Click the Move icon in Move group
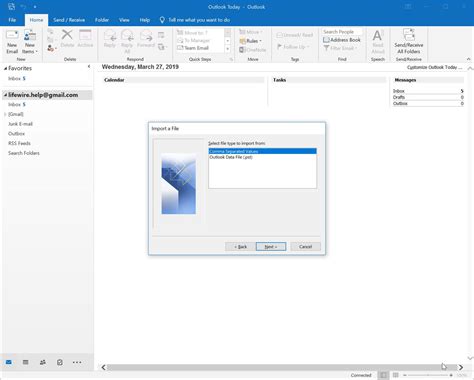474x380 pixels. (242, 32)
